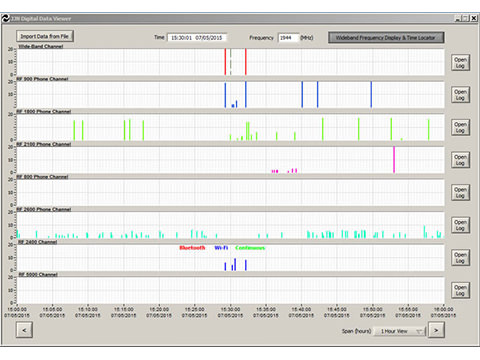Click the RF 1800 Phone Channel title
The width and height of the screenshot is (480, 360).
click(x=44, y=111)
